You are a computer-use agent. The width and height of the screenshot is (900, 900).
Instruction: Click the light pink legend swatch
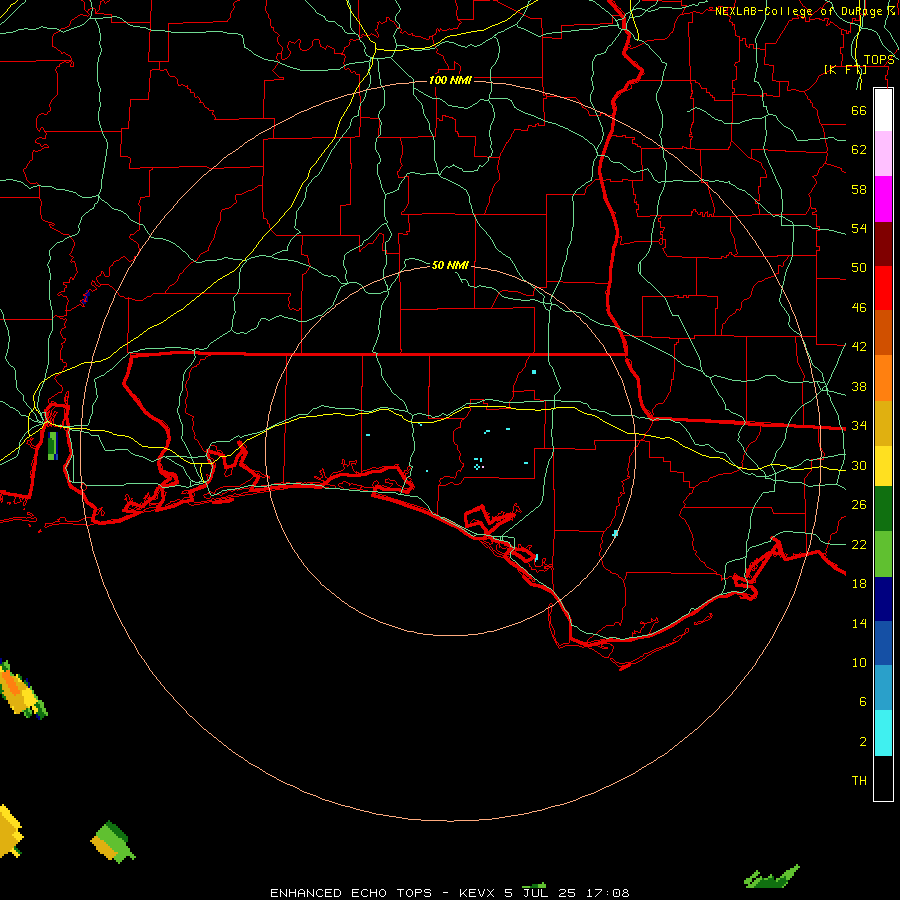(883, 154)
